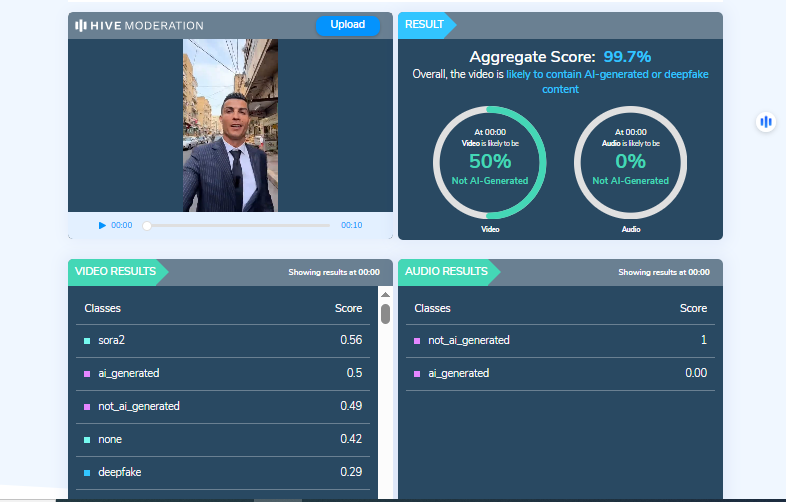Click the video preview thumbnail
The width and height of the screenshot is (786, 502).
click(x=230, y=125)
